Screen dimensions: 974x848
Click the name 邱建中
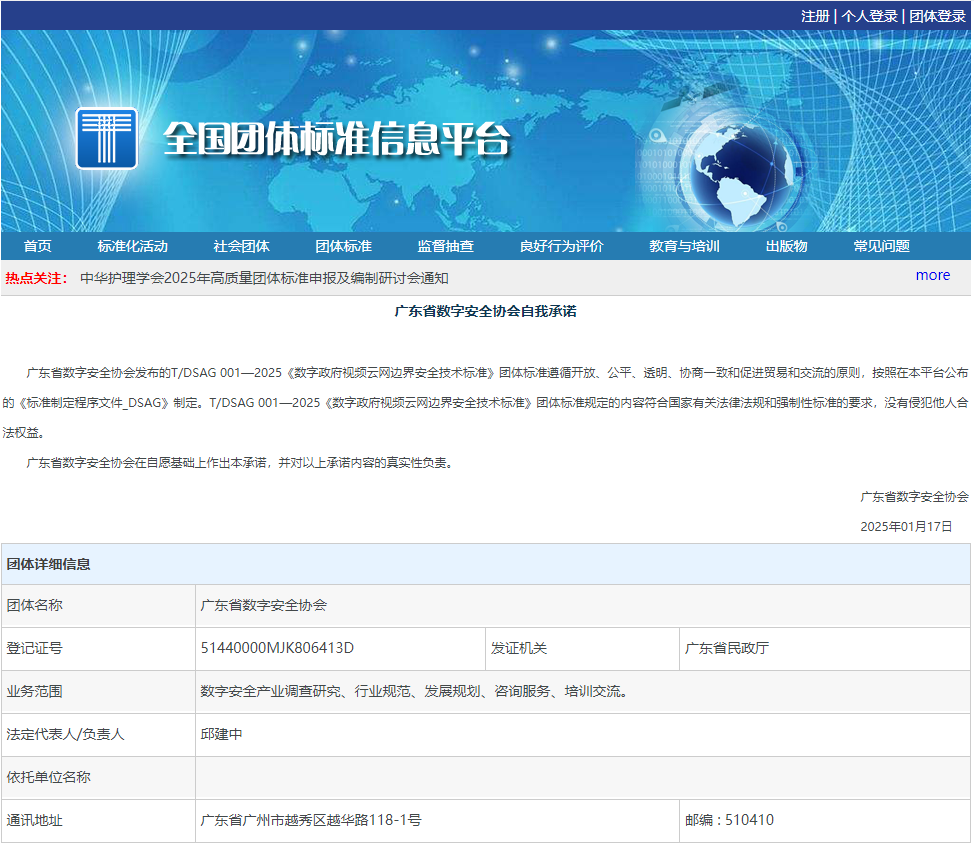click(221, 734)
